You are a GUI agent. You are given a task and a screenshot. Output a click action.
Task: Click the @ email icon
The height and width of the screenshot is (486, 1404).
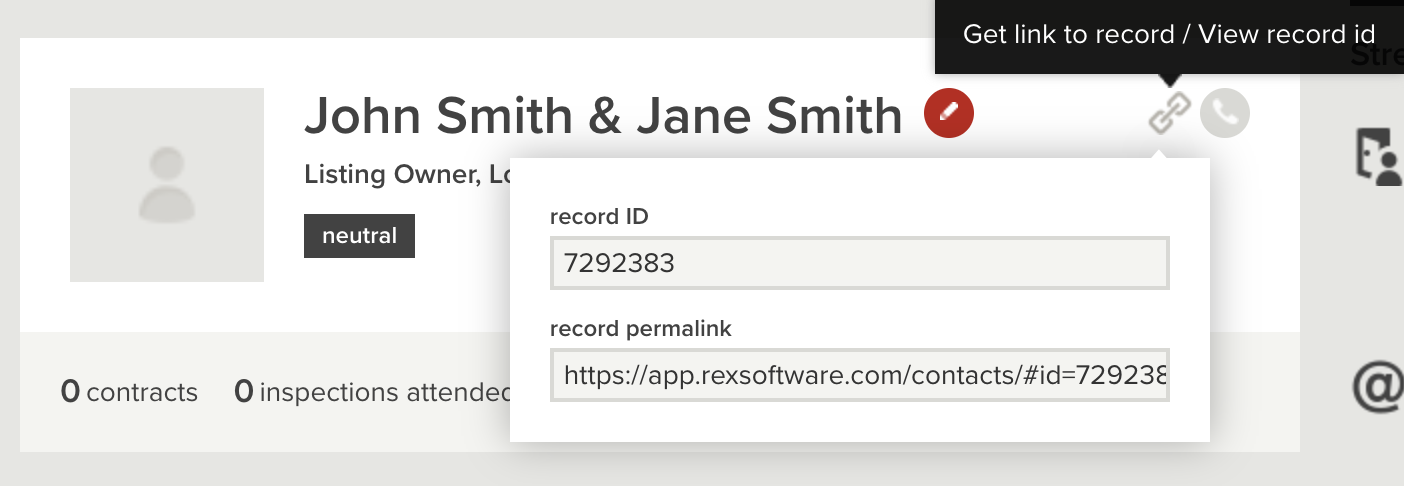click(x=1379, y=386)
